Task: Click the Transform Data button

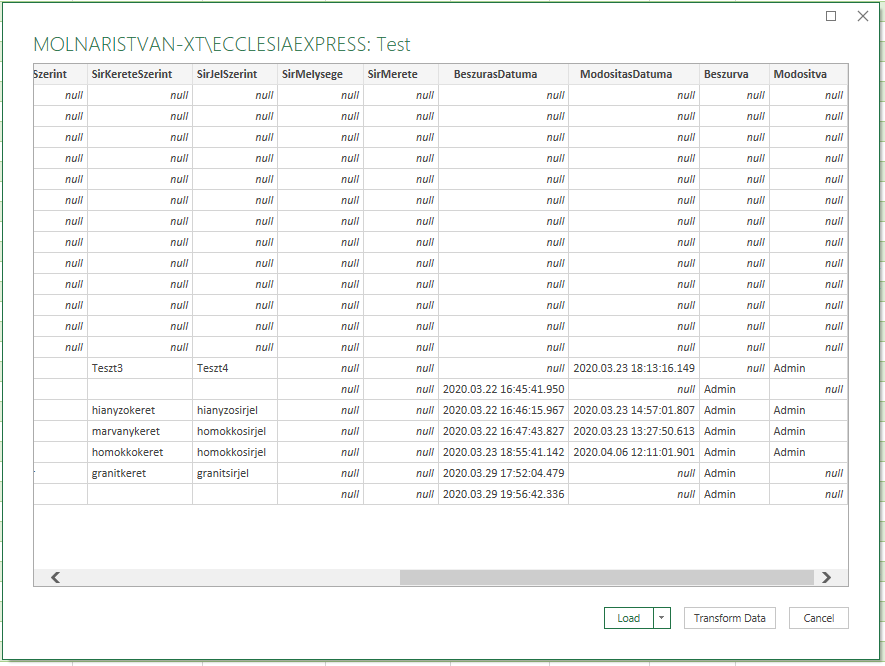Action: [x=729, y=618]
